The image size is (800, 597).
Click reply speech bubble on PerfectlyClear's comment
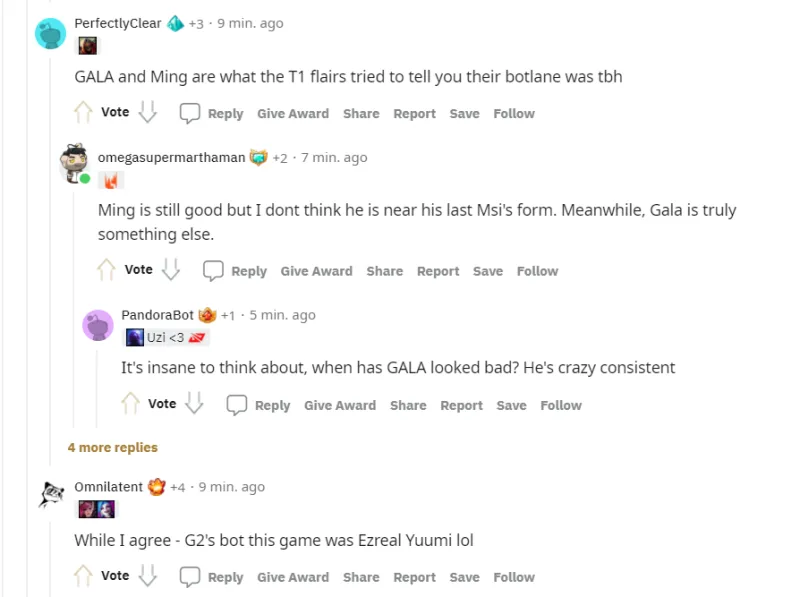(191, 113)
